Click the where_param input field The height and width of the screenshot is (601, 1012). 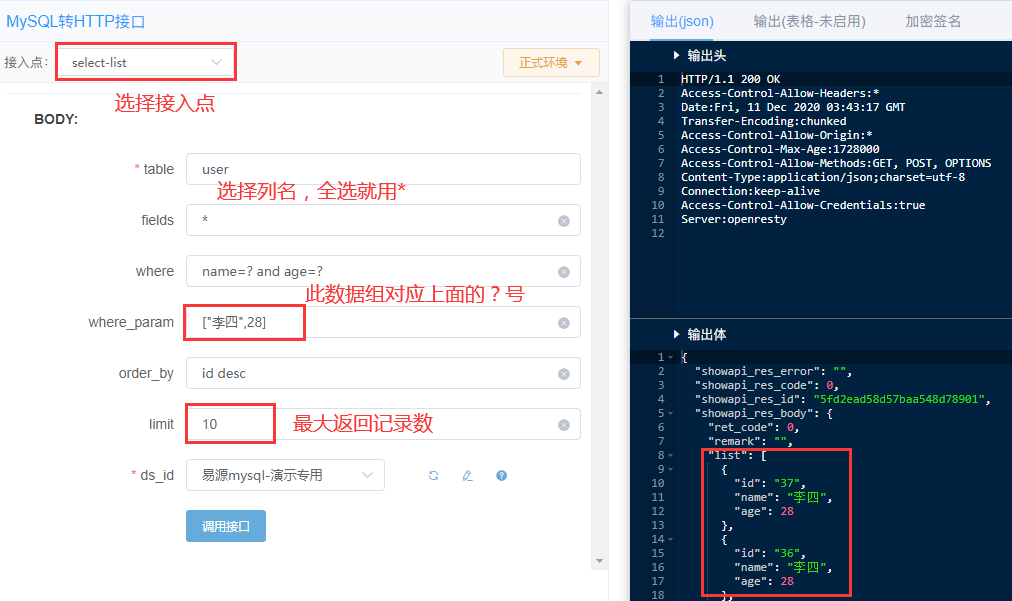[x=383, y=322]
